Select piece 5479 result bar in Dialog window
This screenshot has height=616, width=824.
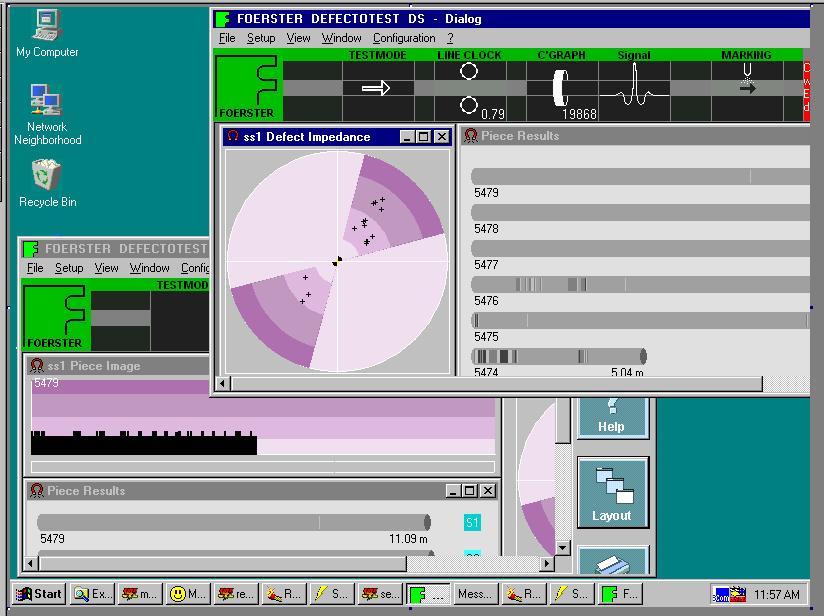(x=640, y=176)
